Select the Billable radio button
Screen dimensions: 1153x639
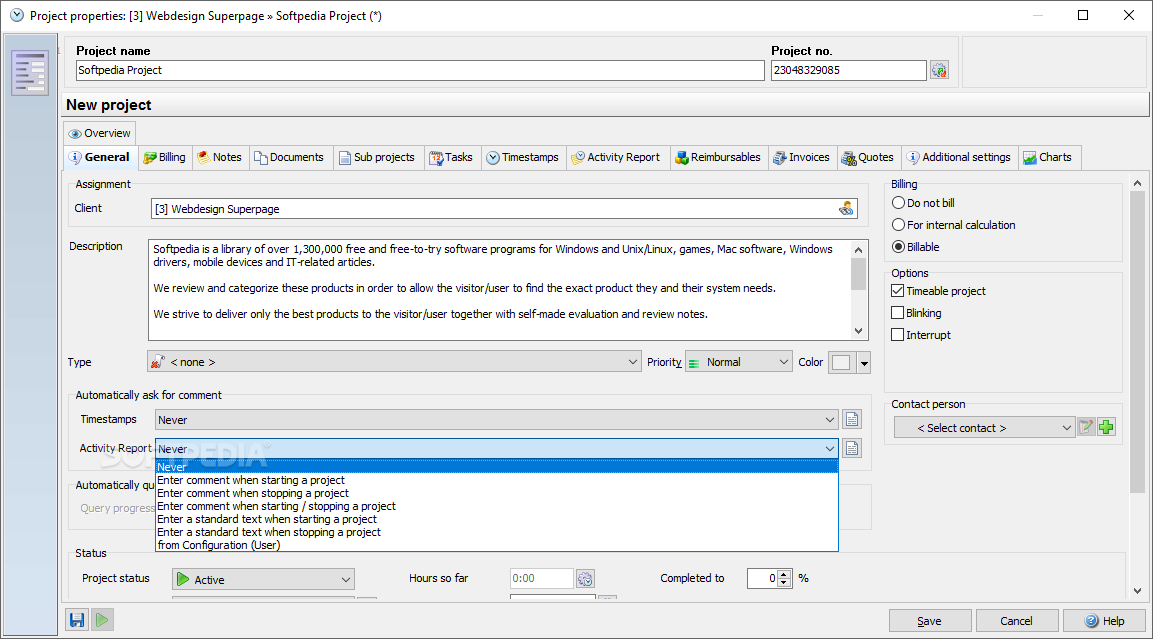coord(915,247)
